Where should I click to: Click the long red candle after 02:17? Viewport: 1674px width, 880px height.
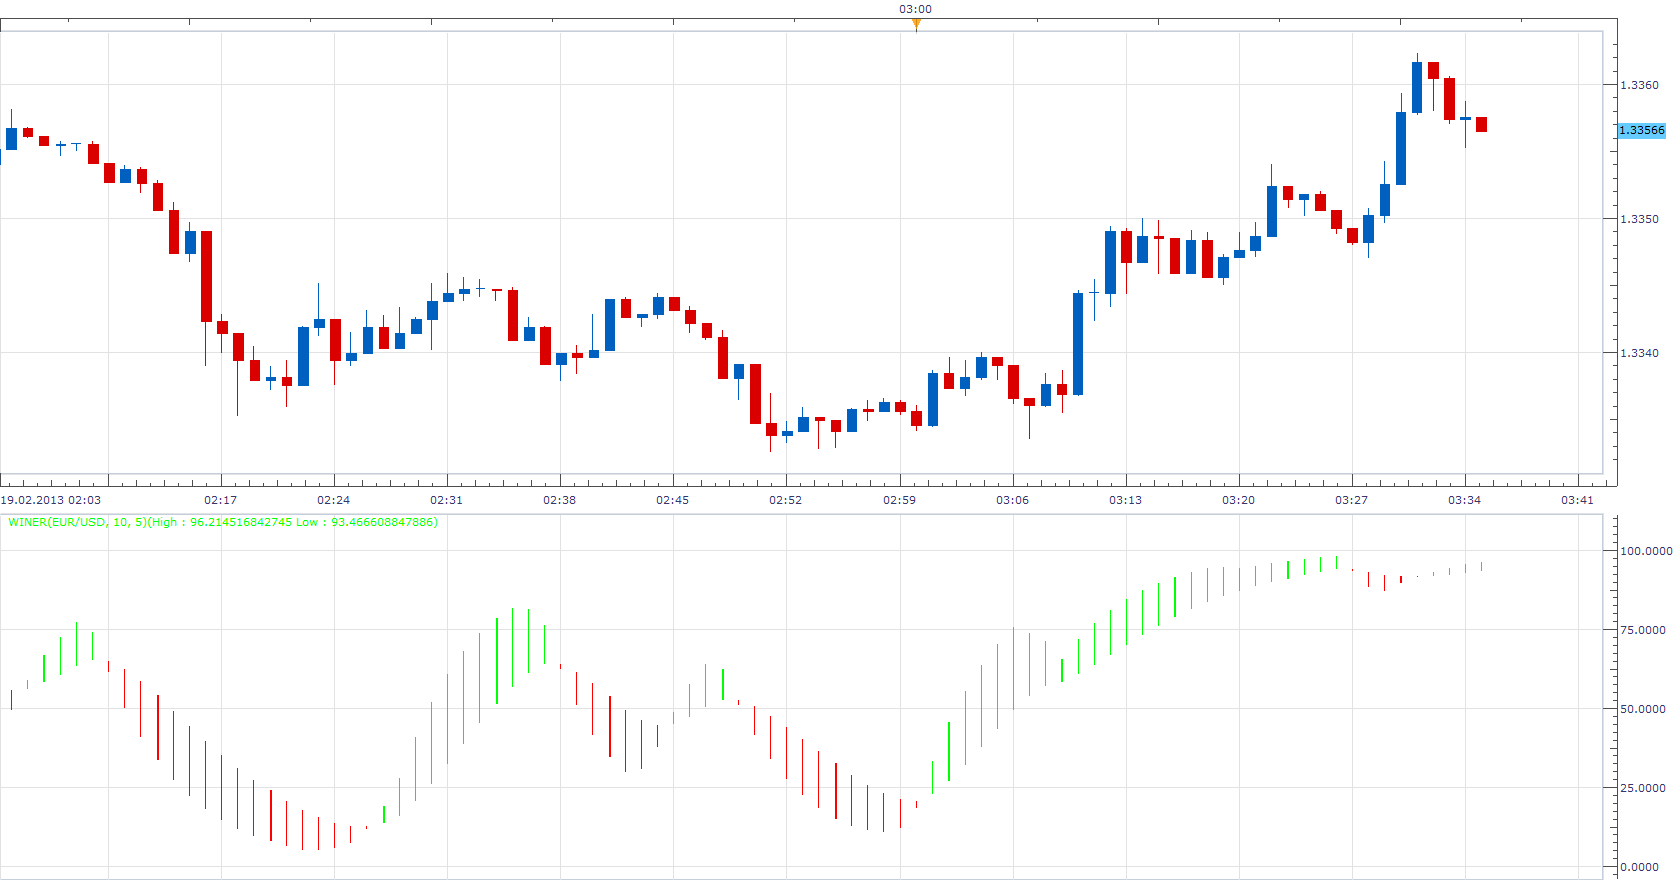(206, 276)
